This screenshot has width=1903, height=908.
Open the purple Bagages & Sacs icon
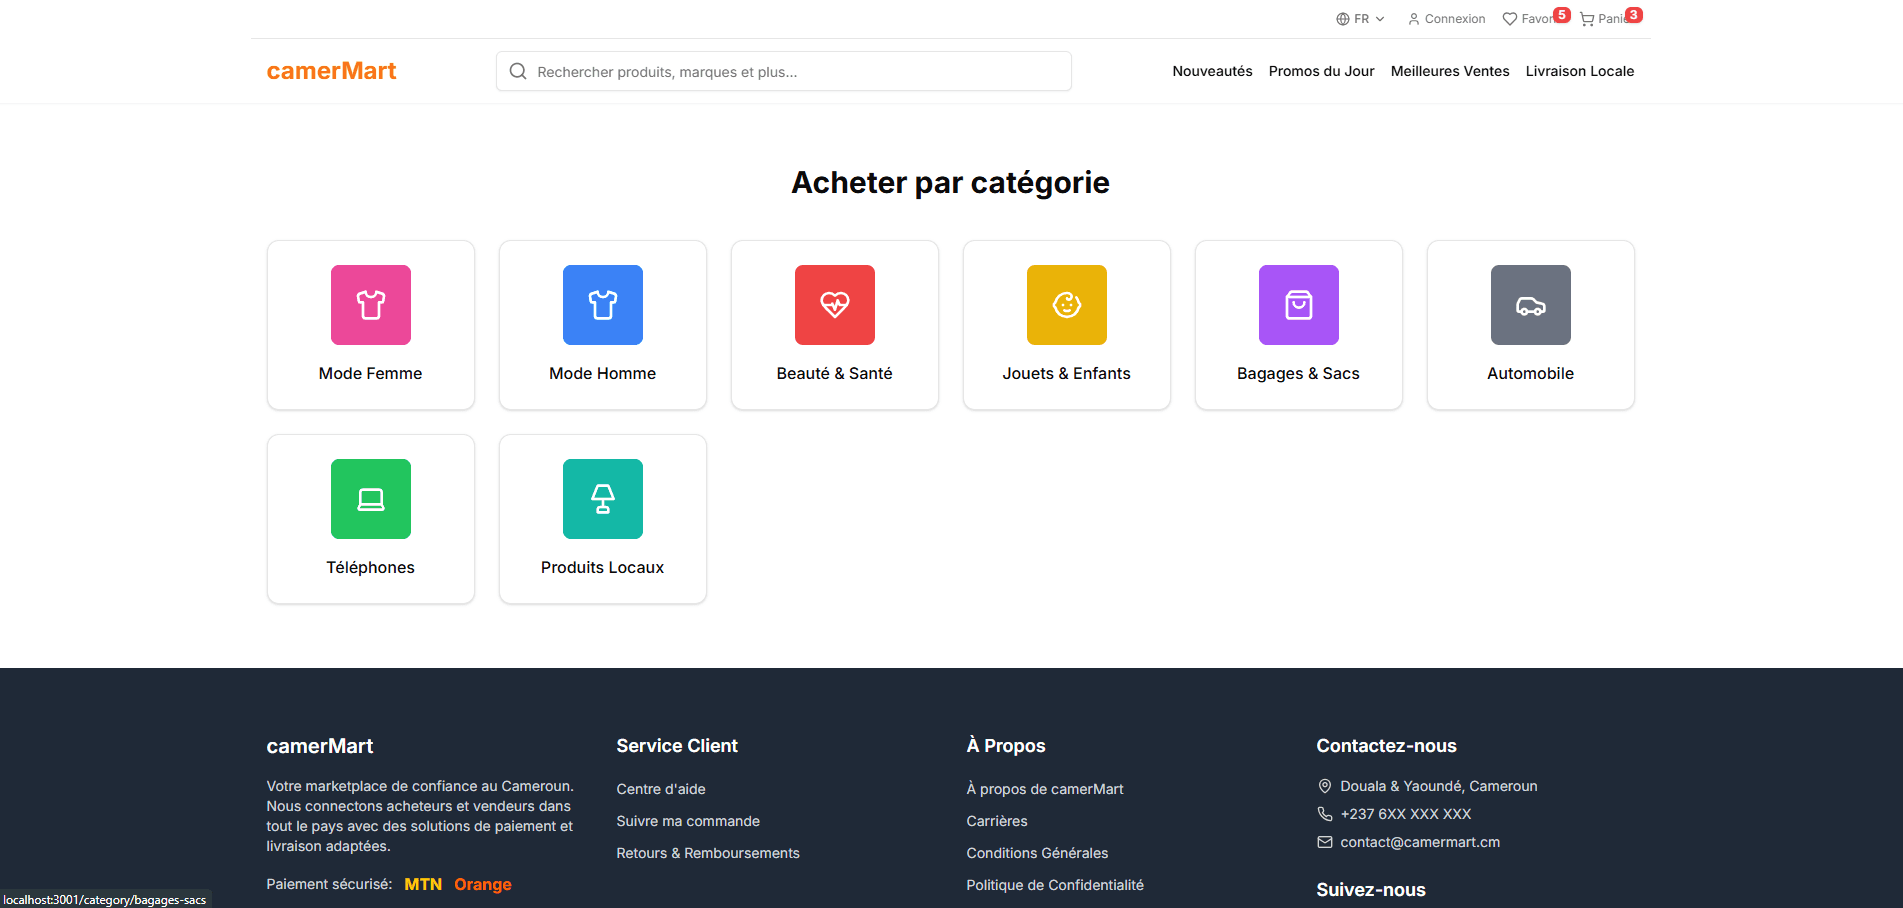1298,305
